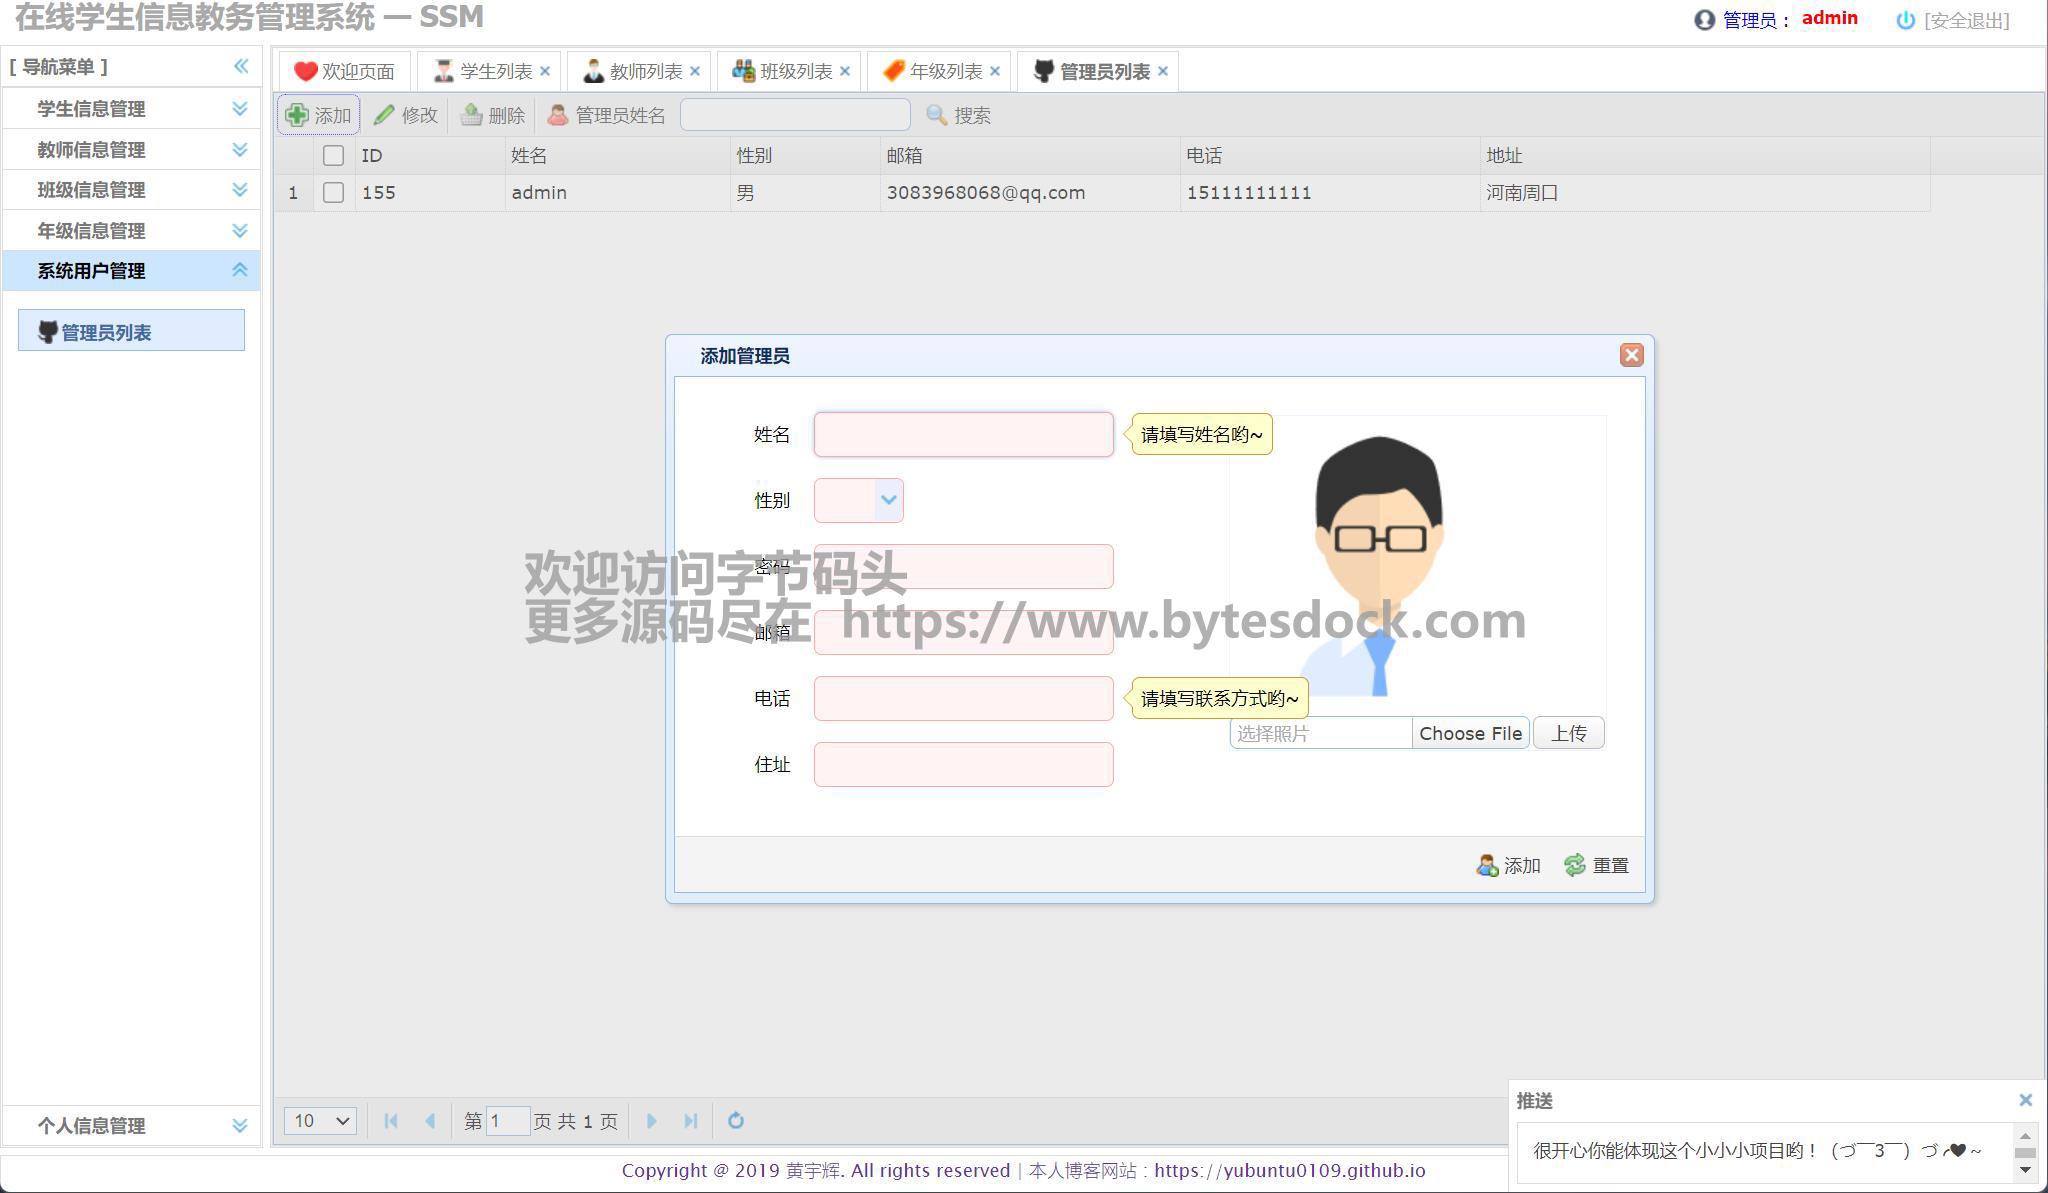The width and height of the screenshot is (2048, 1193).
Task: Click the Delete (删除) toolbar icon
Action: coord(471,115)
